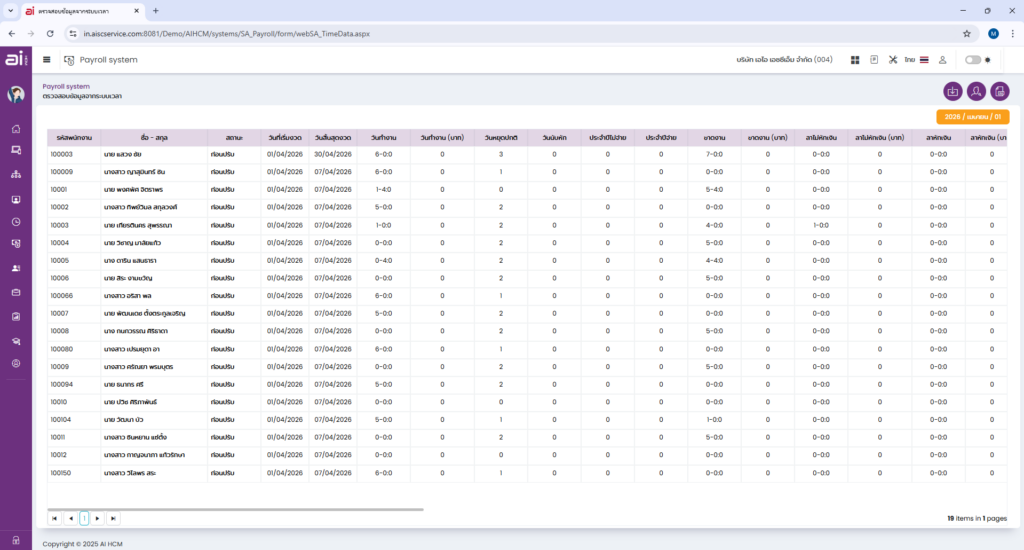The width and height of the screenshot is (1024, 550).
Task: Sort by the end date column header
Action: [333, 138]
